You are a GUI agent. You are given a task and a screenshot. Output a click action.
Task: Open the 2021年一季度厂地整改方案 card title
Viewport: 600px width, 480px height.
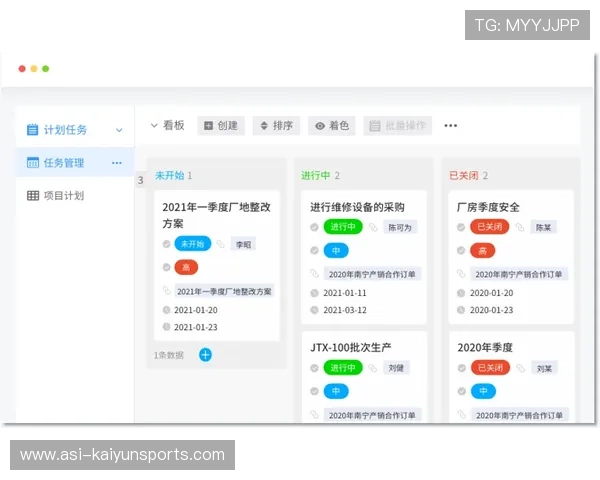[x=216, y=215]
